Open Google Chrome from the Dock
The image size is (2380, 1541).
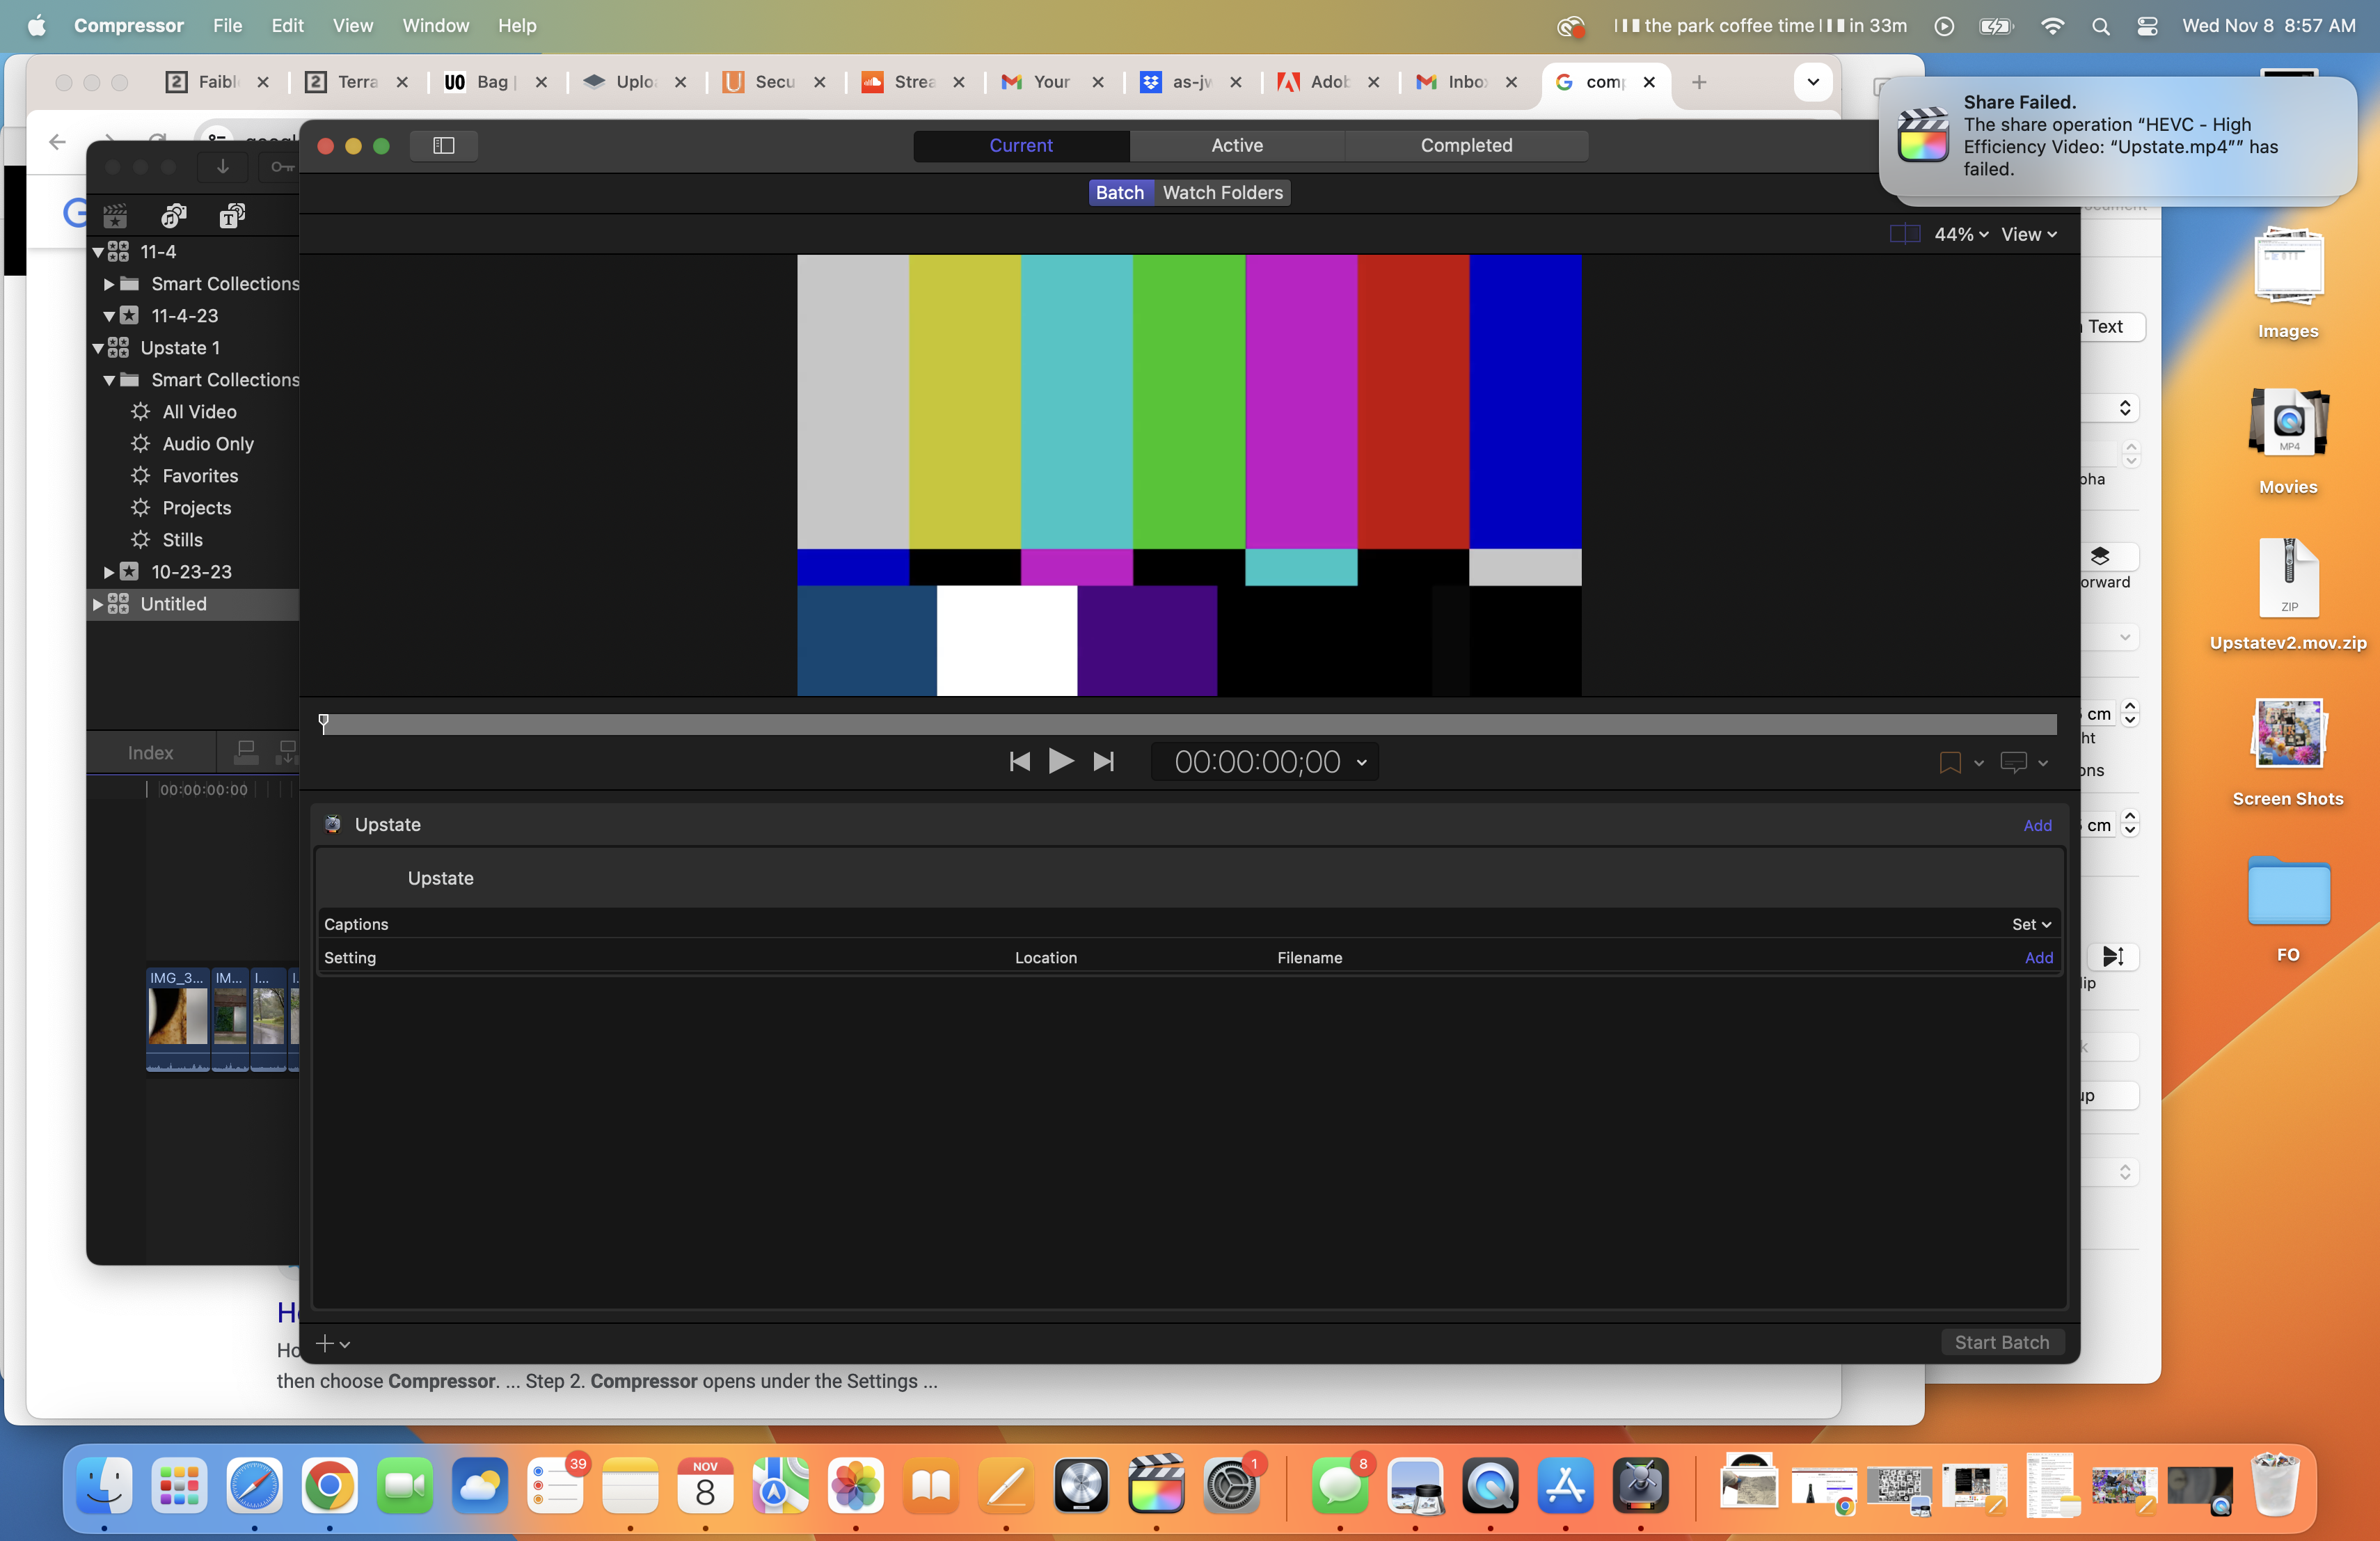pyautogui.click(x=329, y=1484)
